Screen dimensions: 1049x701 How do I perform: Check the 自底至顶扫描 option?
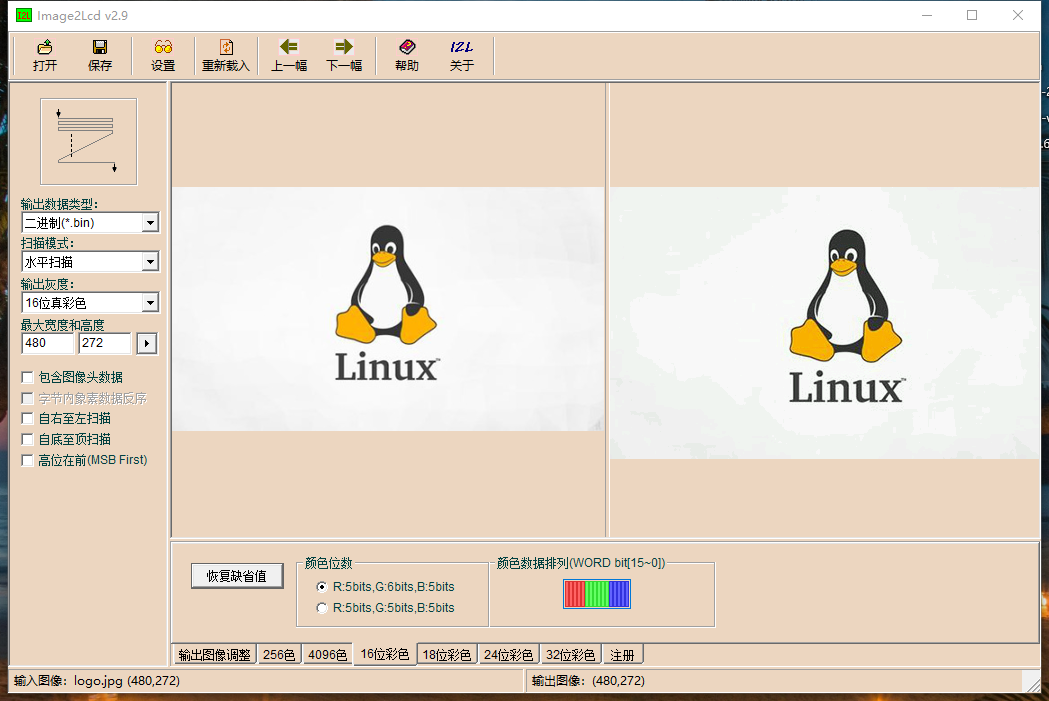(x=27, y=439)
